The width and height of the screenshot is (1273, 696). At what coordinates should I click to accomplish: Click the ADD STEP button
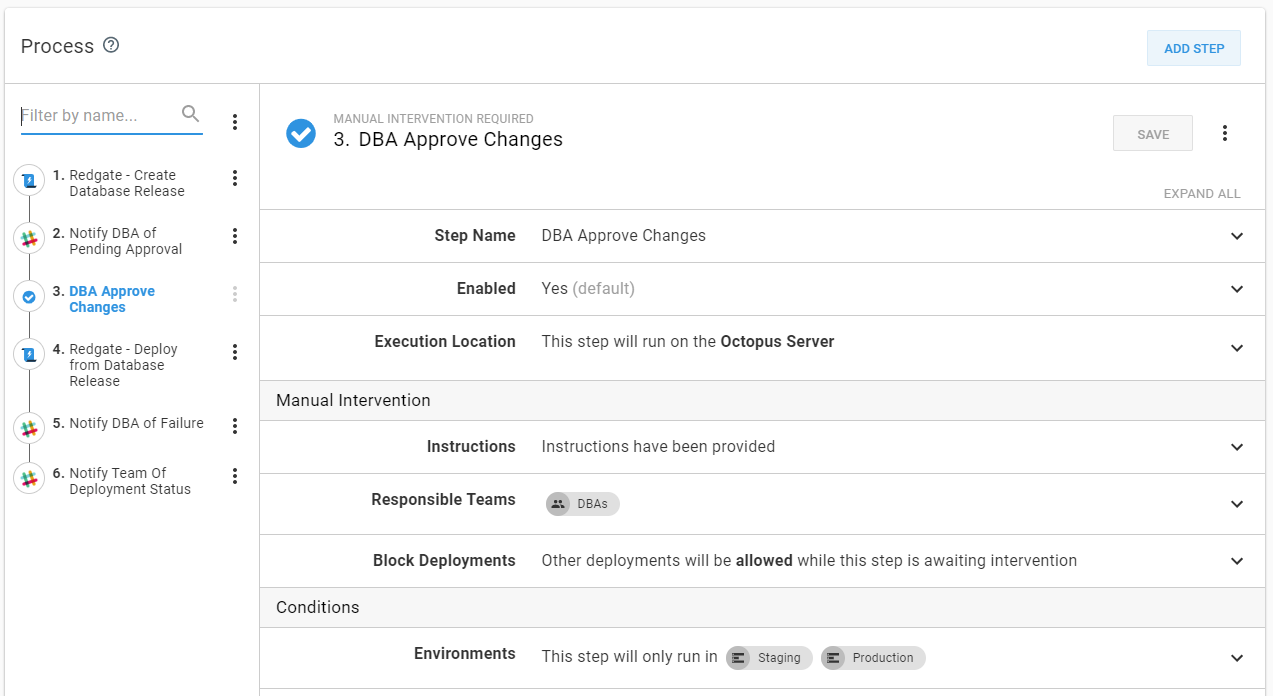1193,48
